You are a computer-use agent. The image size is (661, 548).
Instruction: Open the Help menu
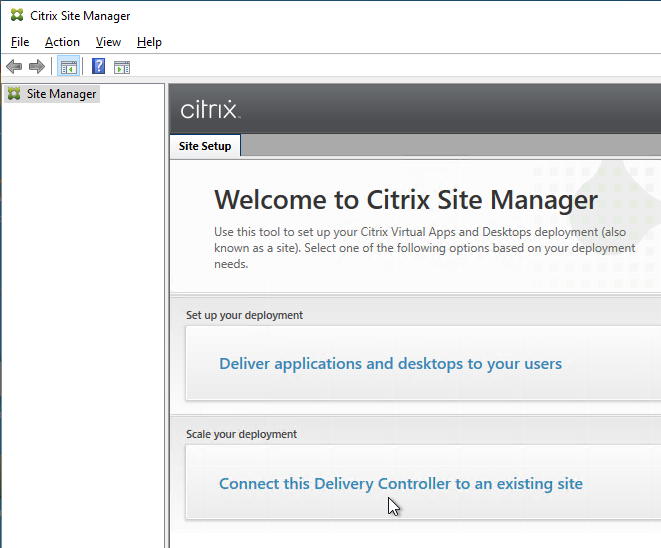coord(149,42)
